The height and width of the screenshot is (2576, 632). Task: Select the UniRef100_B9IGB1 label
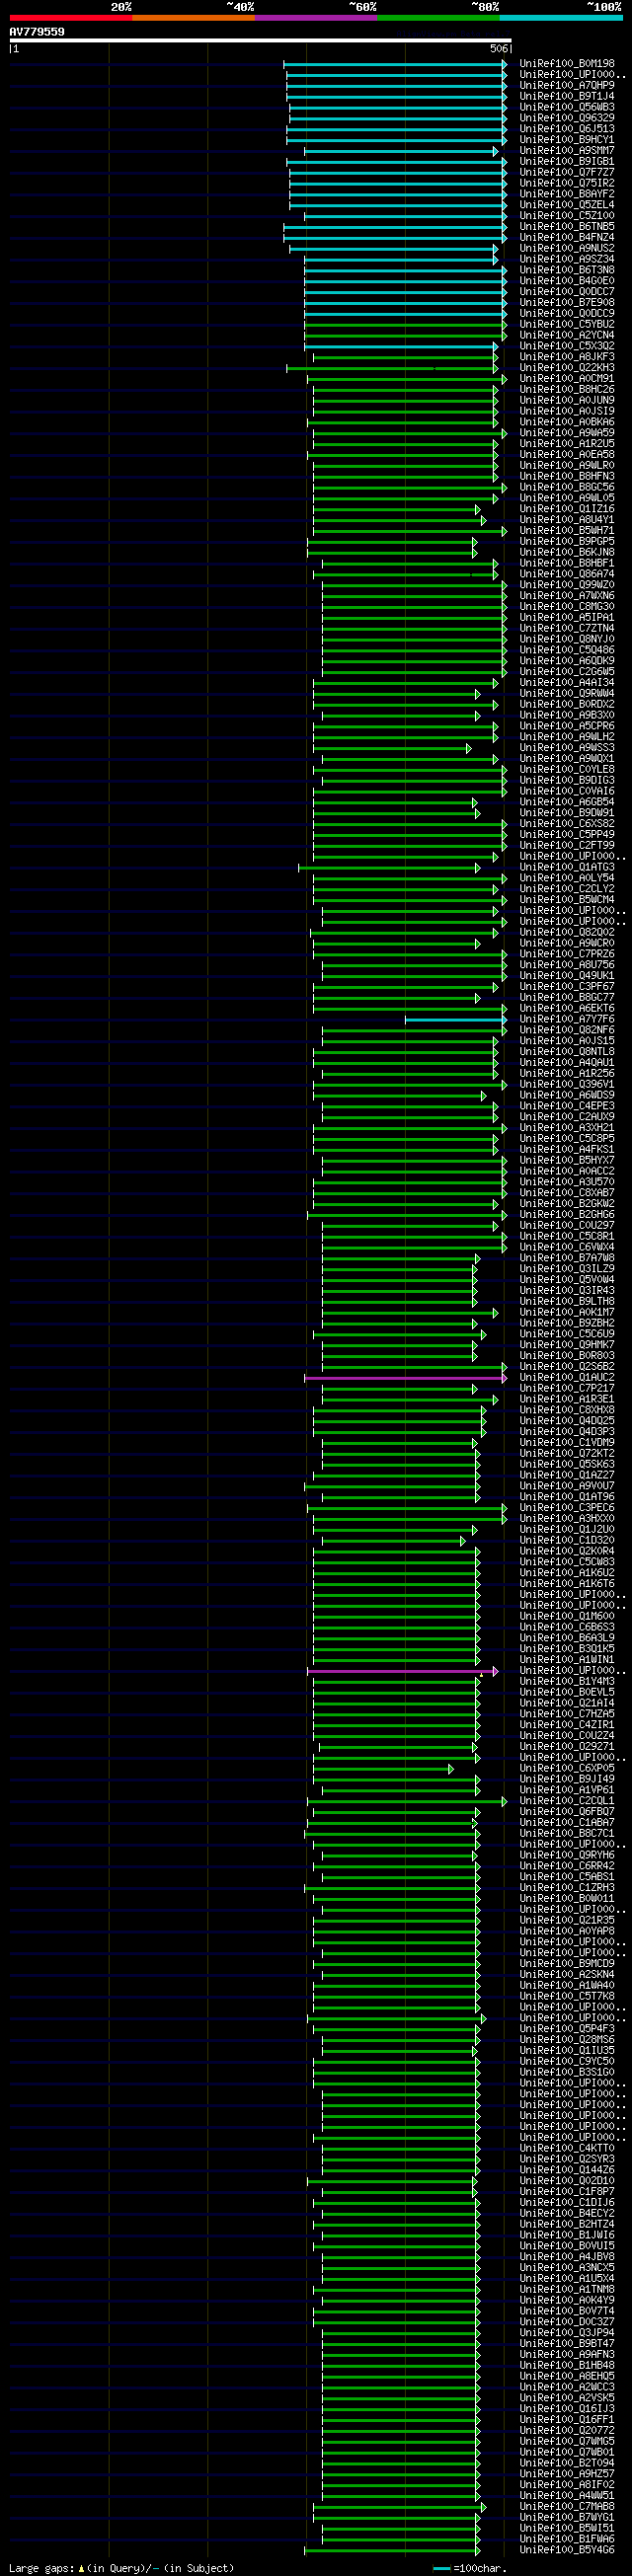point(567,161)
